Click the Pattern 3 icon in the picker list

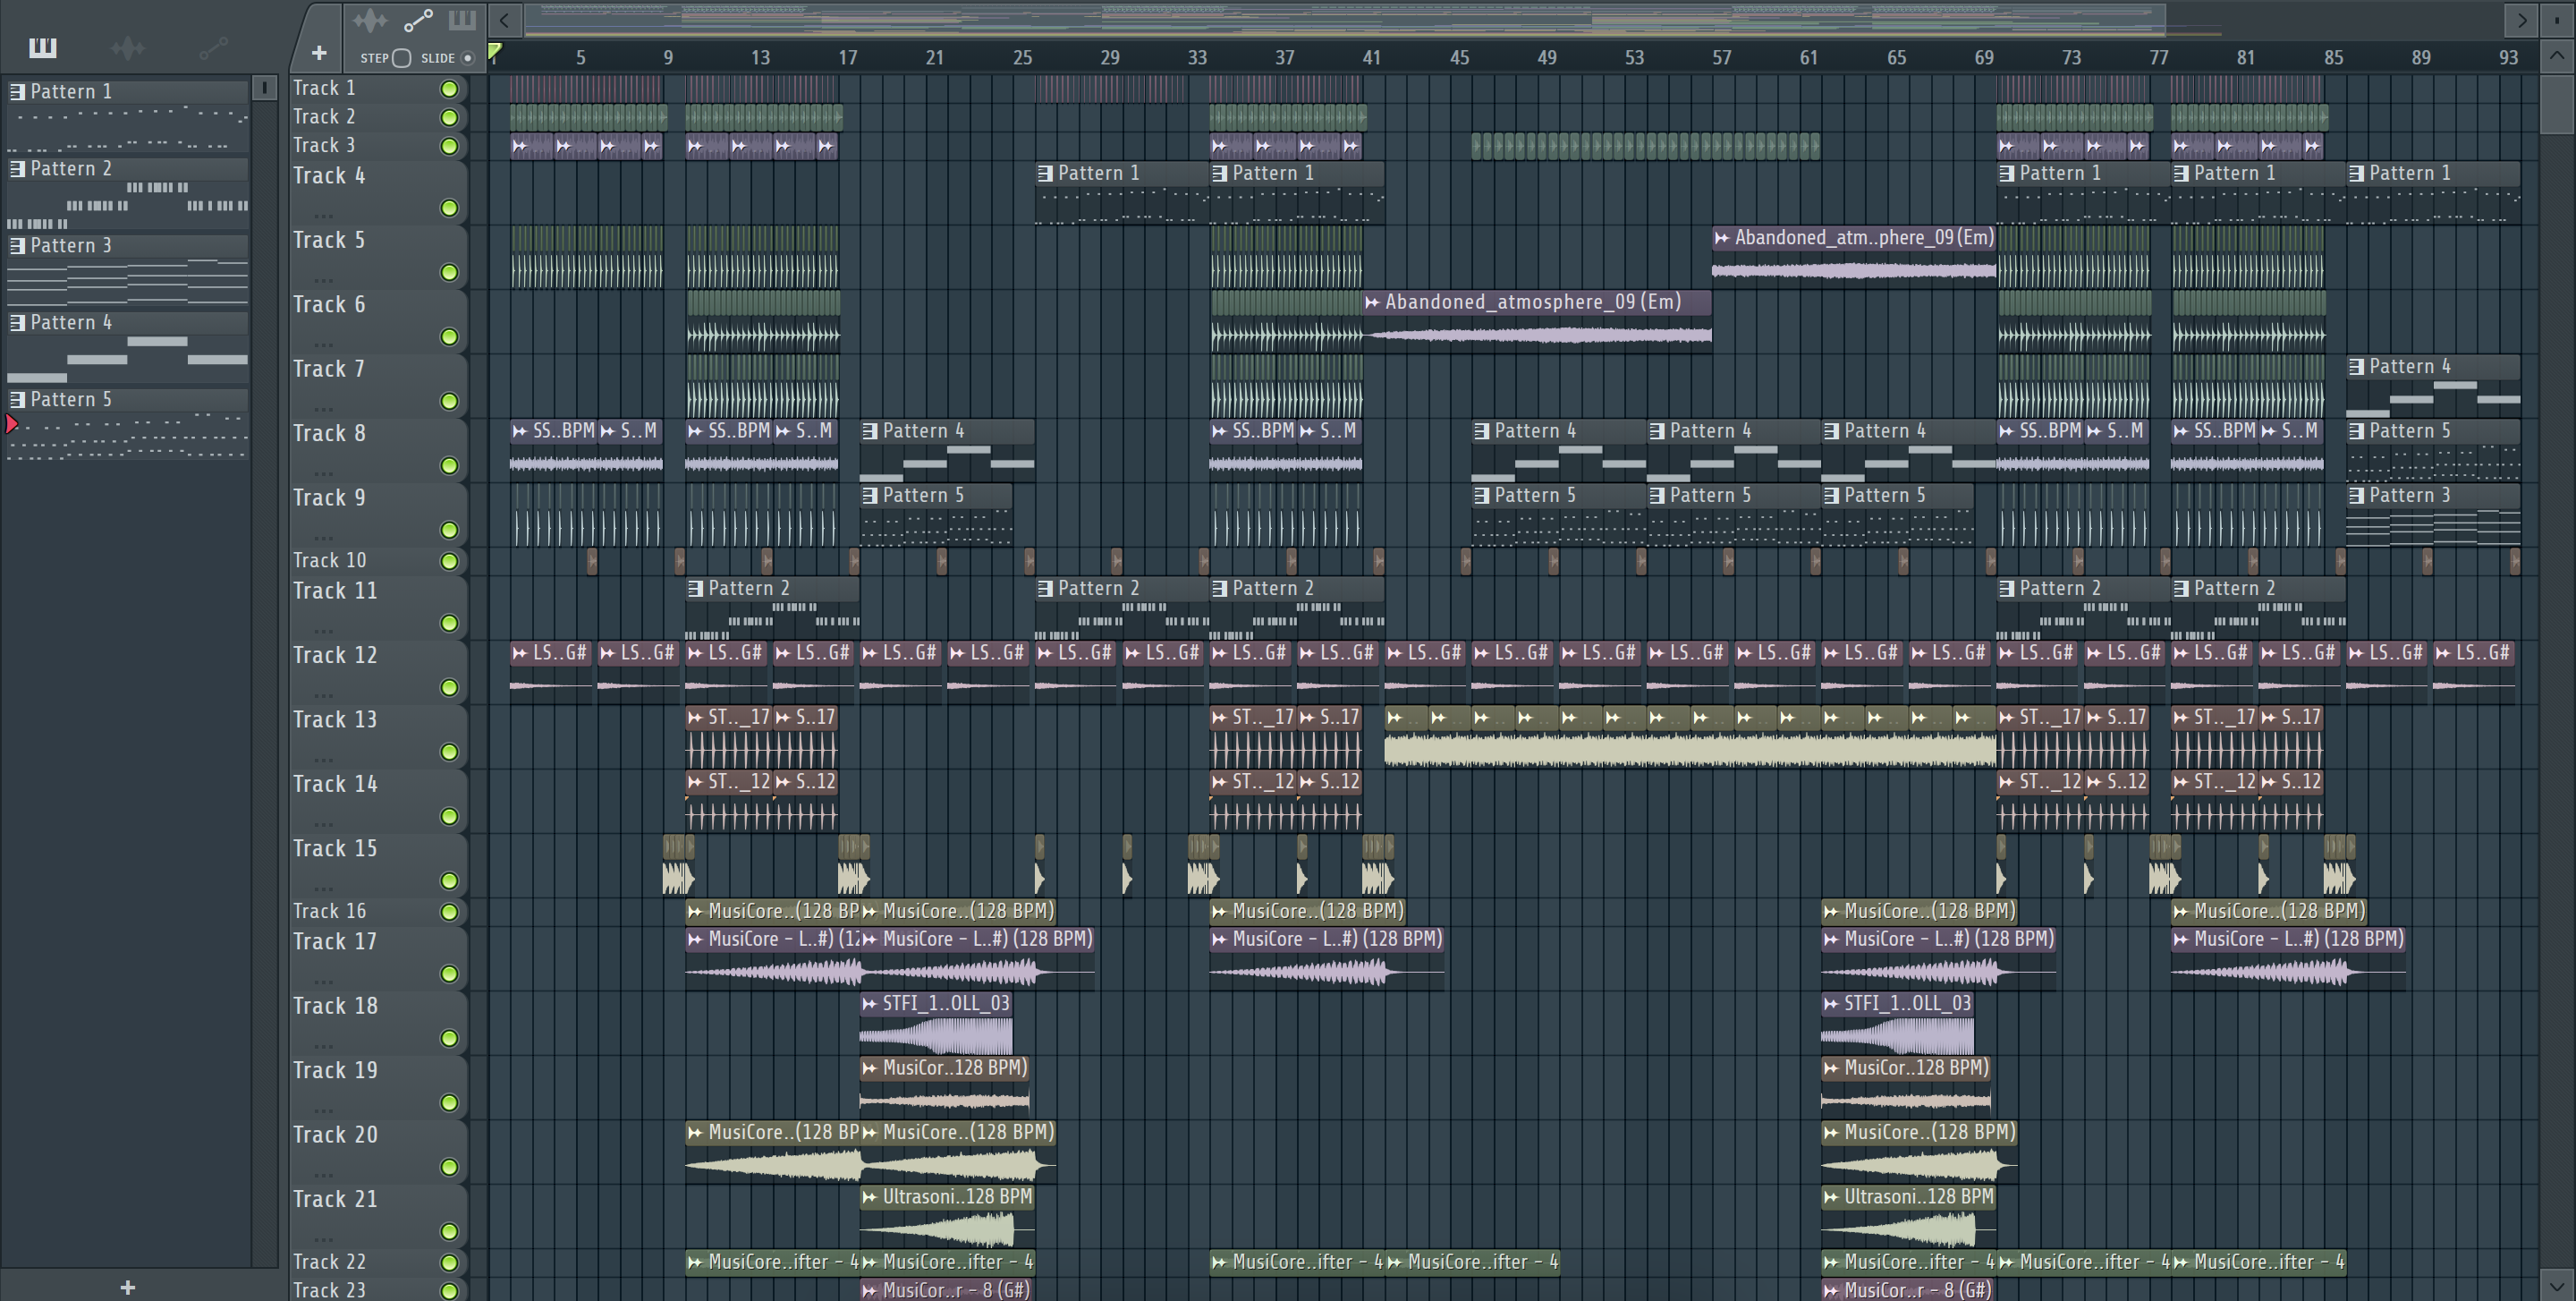coord(17,245)
